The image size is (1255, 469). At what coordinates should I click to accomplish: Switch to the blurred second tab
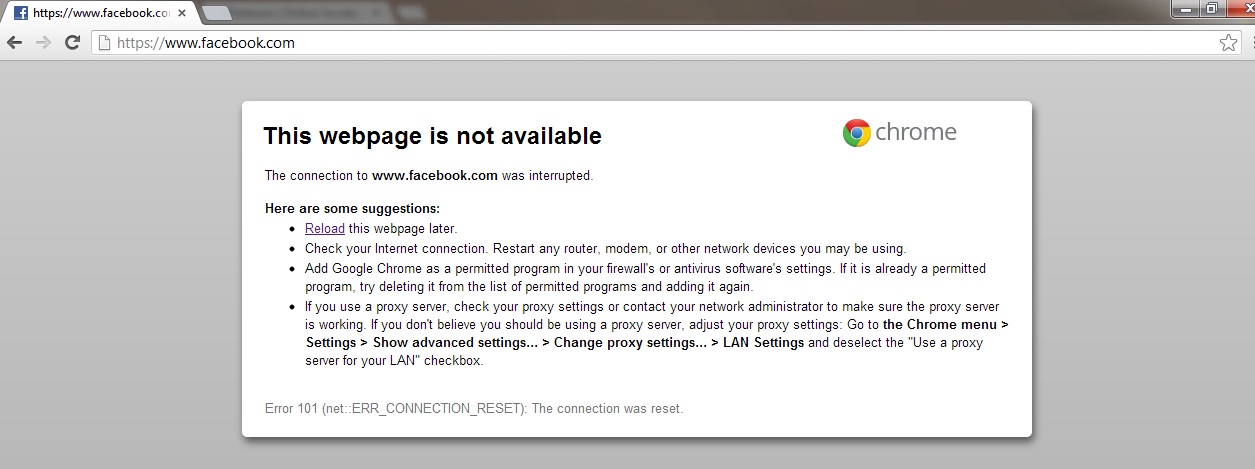pos(293,13)
